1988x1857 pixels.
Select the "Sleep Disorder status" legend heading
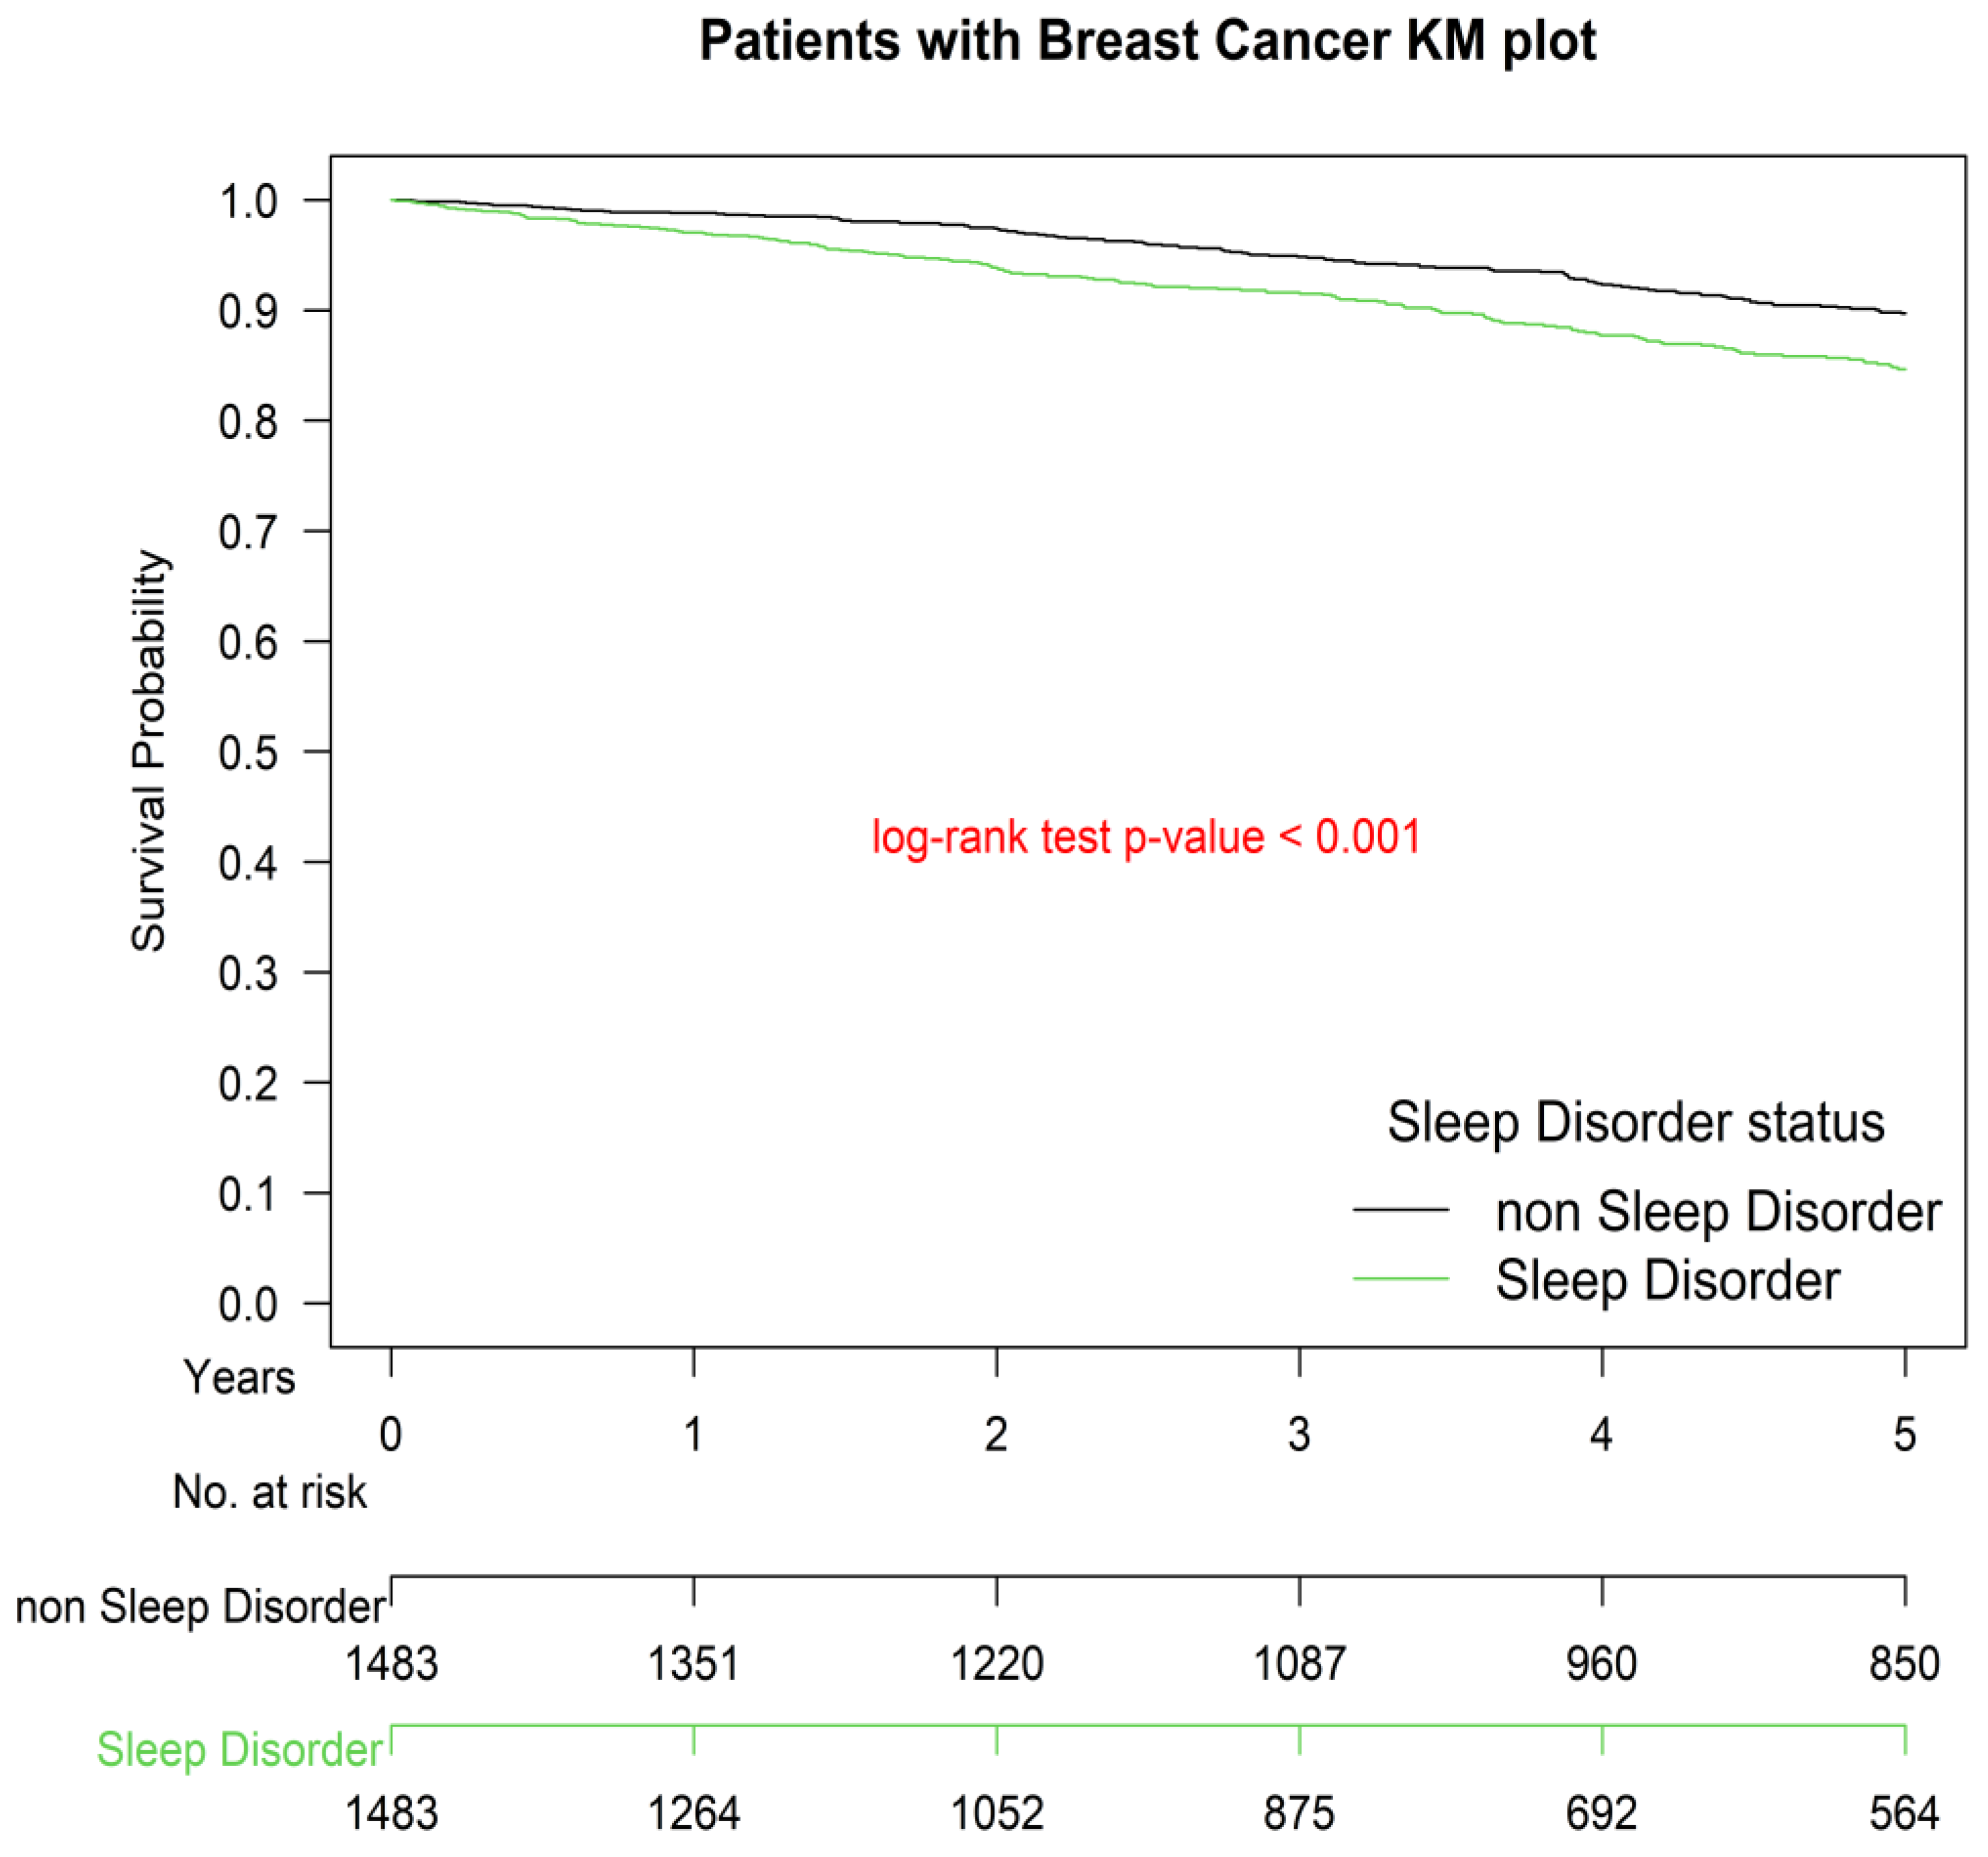[x=1635, y=1122]
